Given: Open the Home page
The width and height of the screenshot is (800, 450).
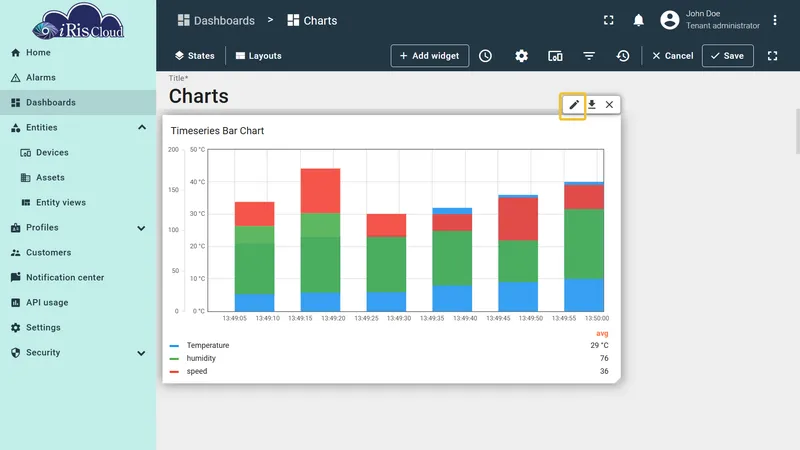Looking at the screenshot, I should point(78,53).
